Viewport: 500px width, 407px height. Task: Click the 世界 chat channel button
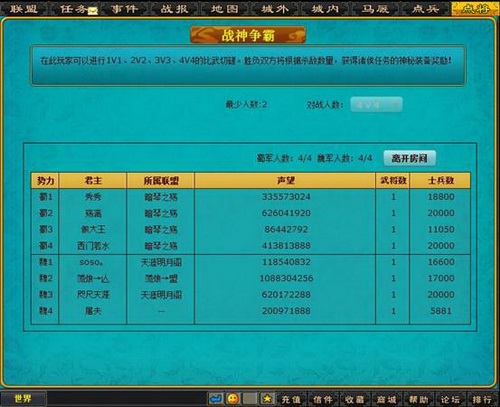pyautogui.click(x=23, y=399)
